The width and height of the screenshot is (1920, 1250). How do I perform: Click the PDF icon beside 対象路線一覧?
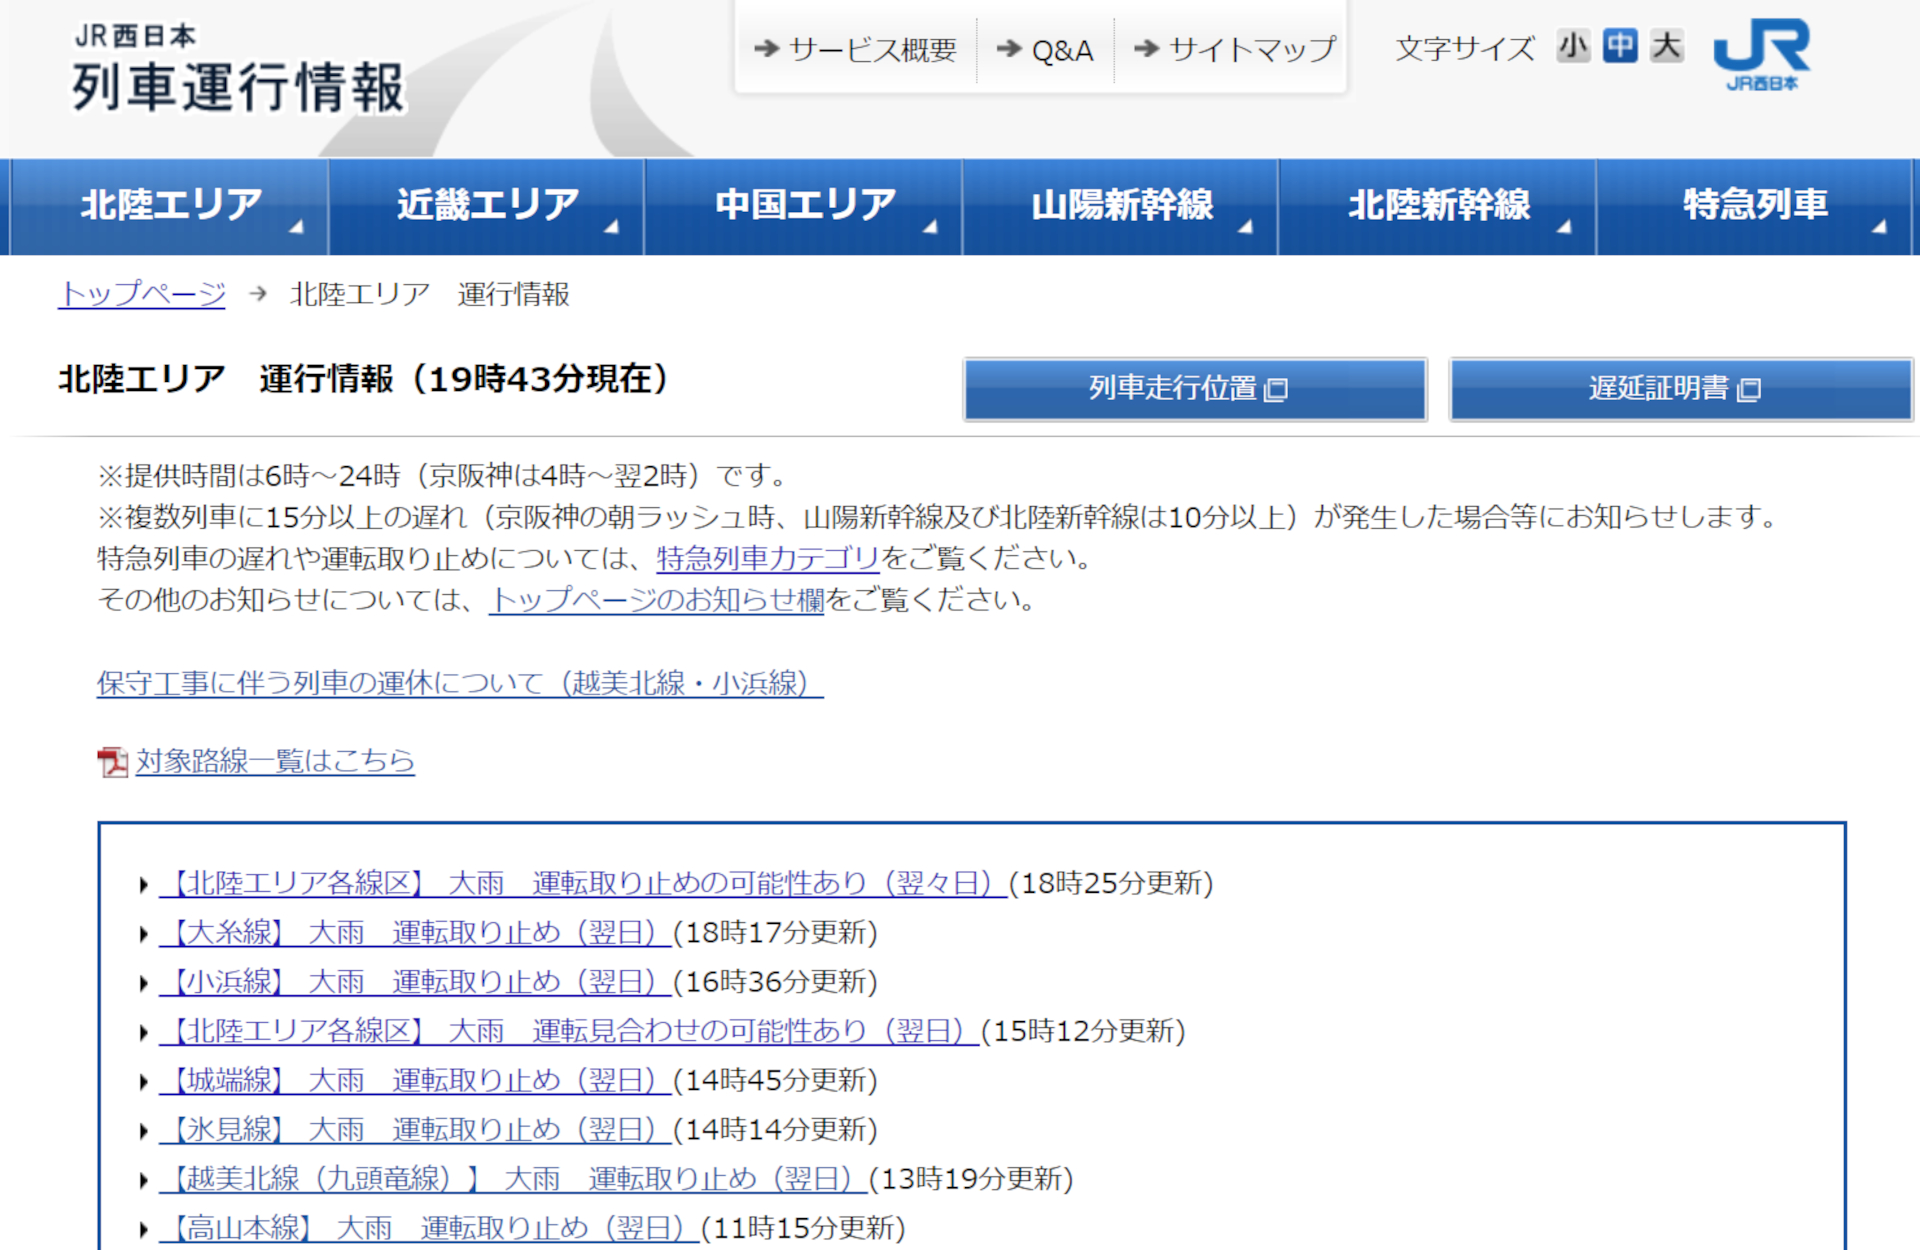click(112, 762)
